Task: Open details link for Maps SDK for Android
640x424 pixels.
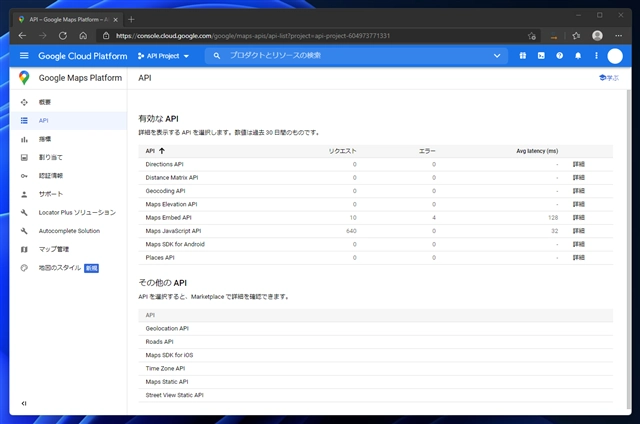Action: [578, 244]
